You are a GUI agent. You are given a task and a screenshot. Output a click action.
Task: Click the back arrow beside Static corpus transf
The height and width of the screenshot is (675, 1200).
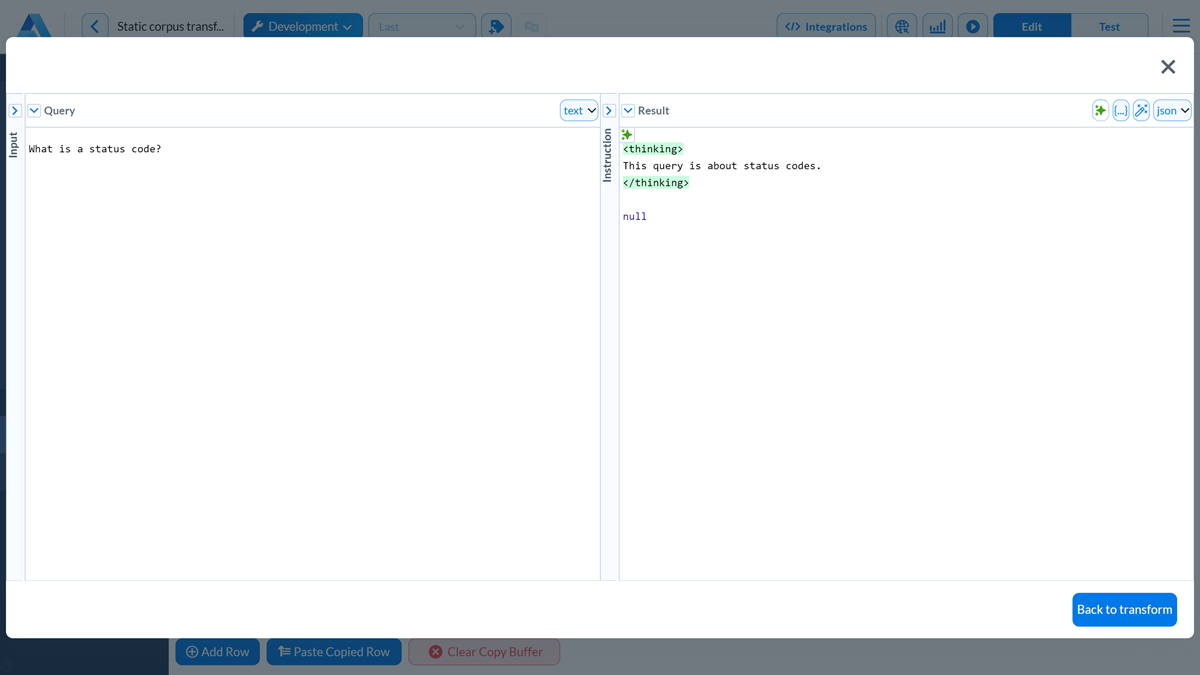click(x=94, y=25)
